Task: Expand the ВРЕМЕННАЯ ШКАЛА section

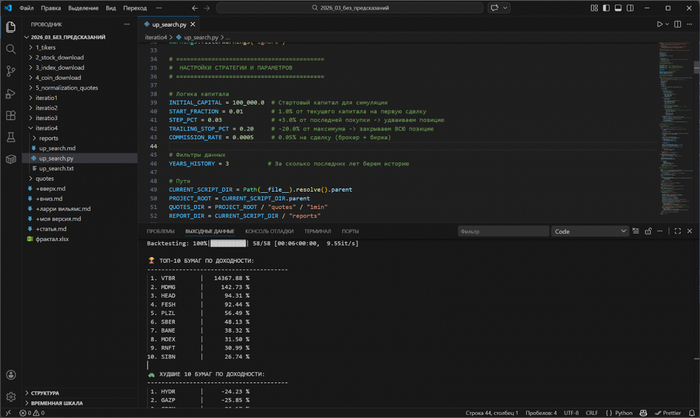Action: pyautogui.click(x=57, y=403)
